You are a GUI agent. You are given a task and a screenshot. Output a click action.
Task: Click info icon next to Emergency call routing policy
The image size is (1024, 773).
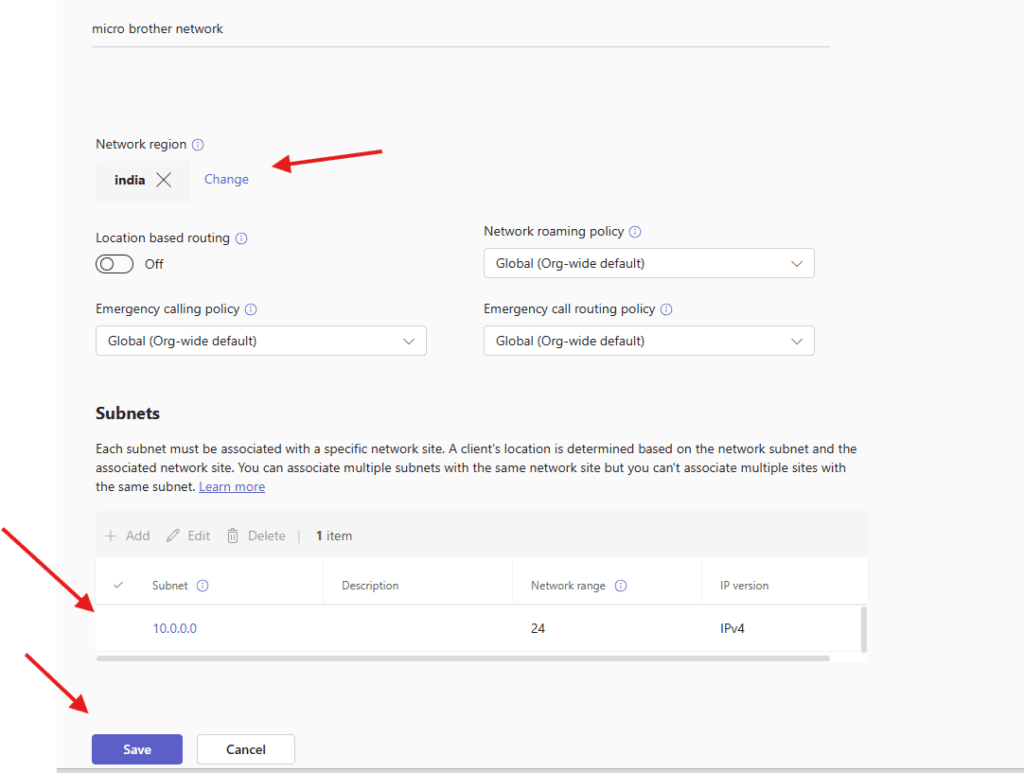[x=666, y=310]
